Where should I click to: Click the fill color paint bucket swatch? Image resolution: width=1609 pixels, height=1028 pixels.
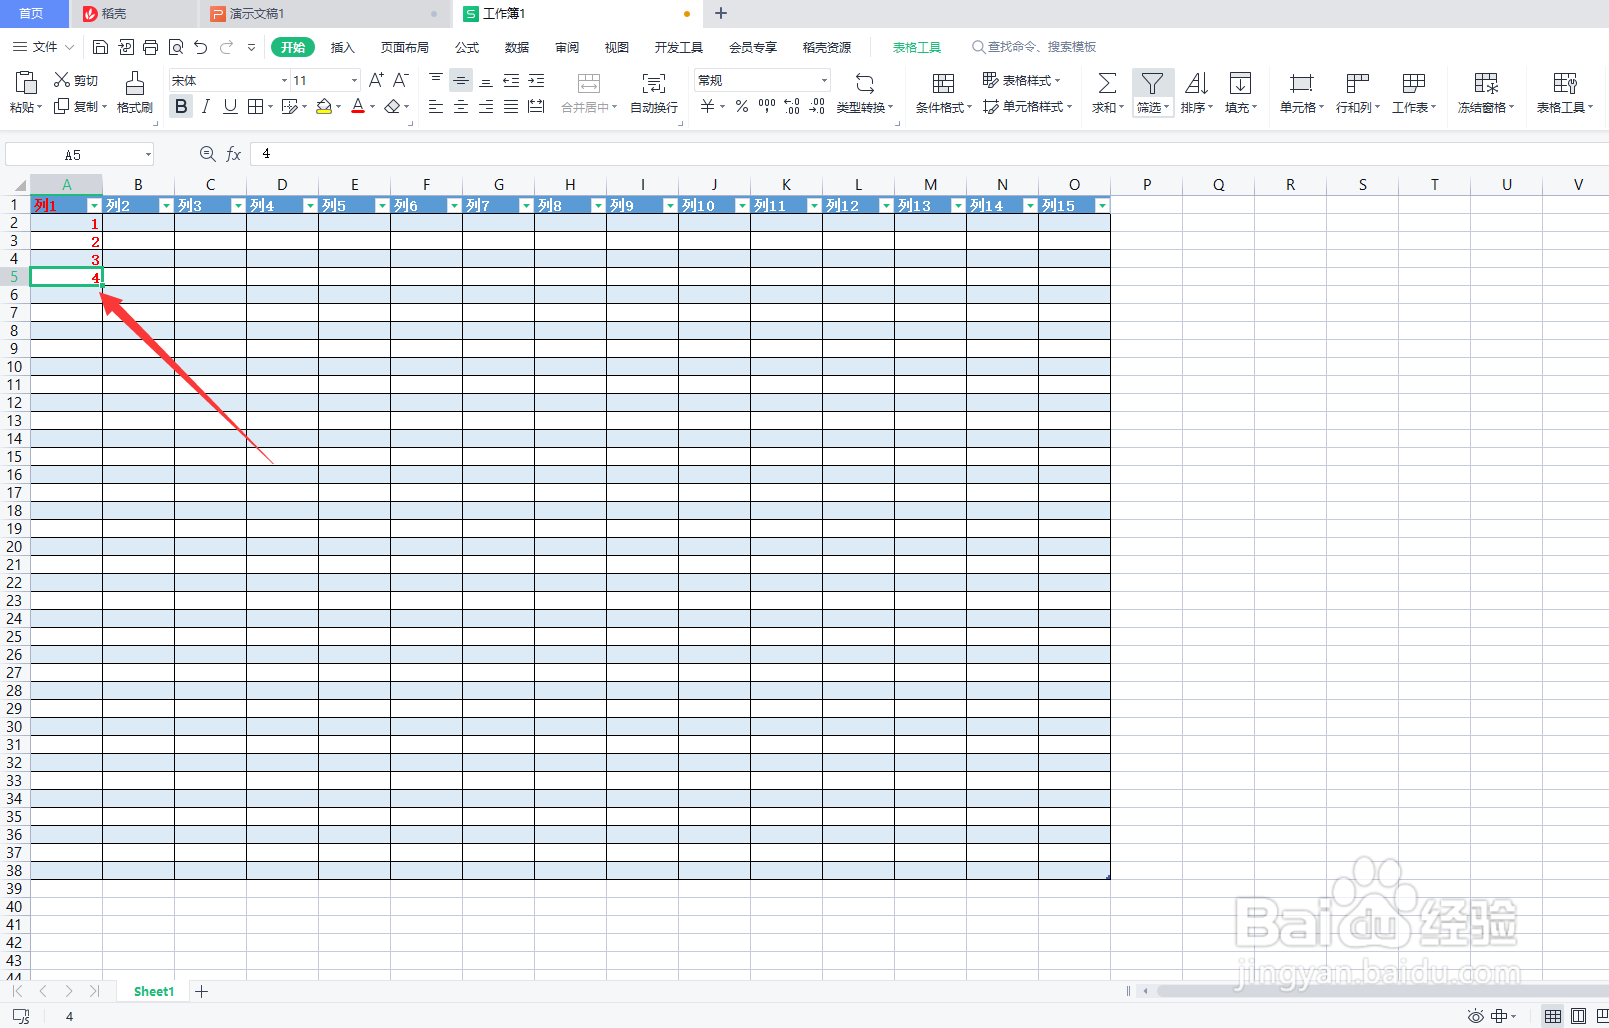pyautogui.click(x=324, y=106)
